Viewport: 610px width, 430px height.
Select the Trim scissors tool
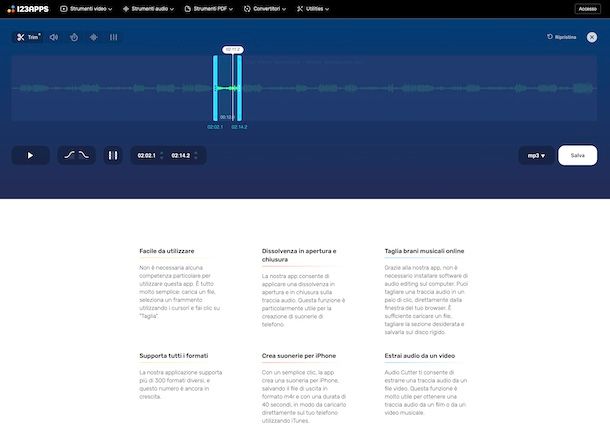(28, 37)
